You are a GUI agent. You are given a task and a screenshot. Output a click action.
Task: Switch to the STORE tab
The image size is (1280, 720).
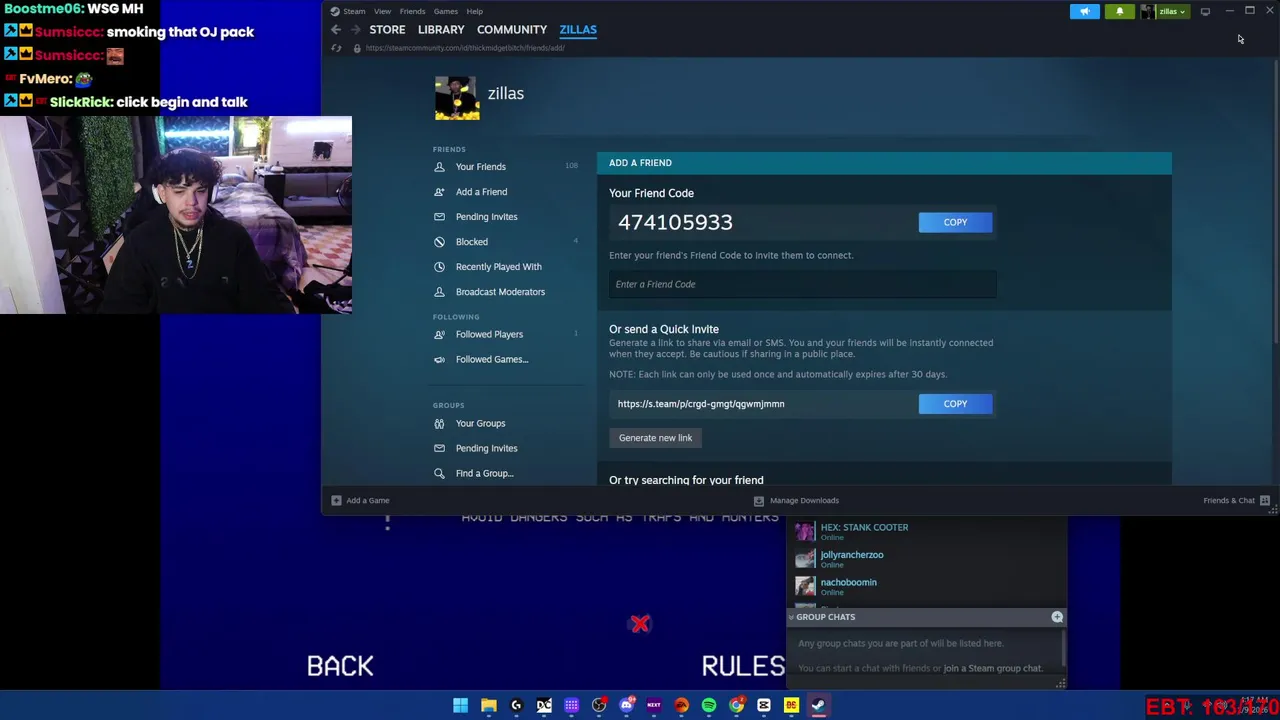(x=387, y=30)
